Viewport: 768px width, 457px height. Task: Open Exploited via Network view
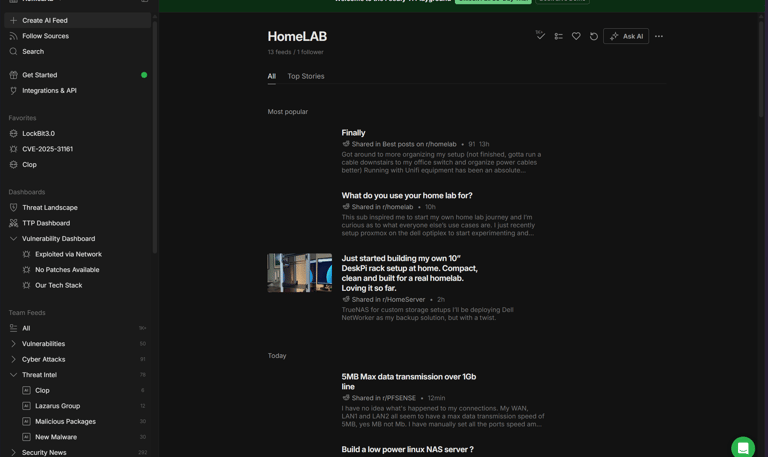[x=68, y=254]
